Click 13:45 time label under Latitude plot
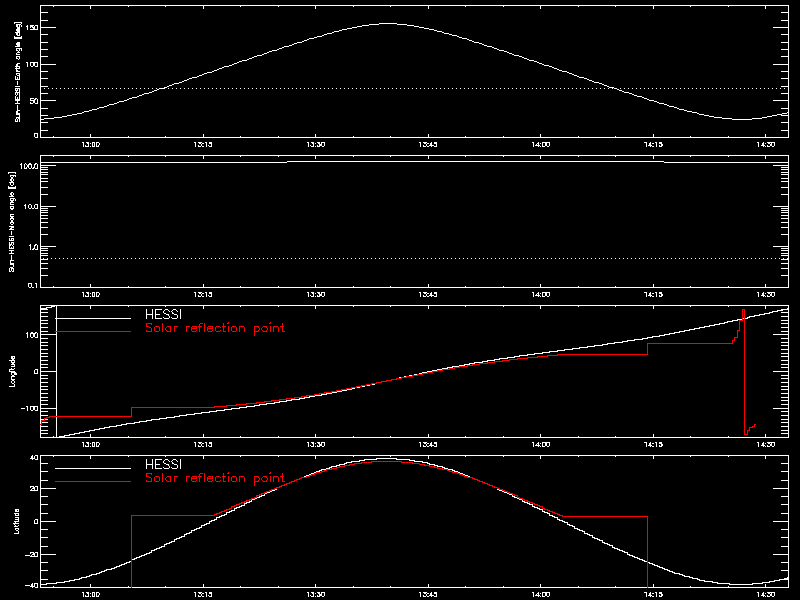800x600 pixels. click(428, 594)
